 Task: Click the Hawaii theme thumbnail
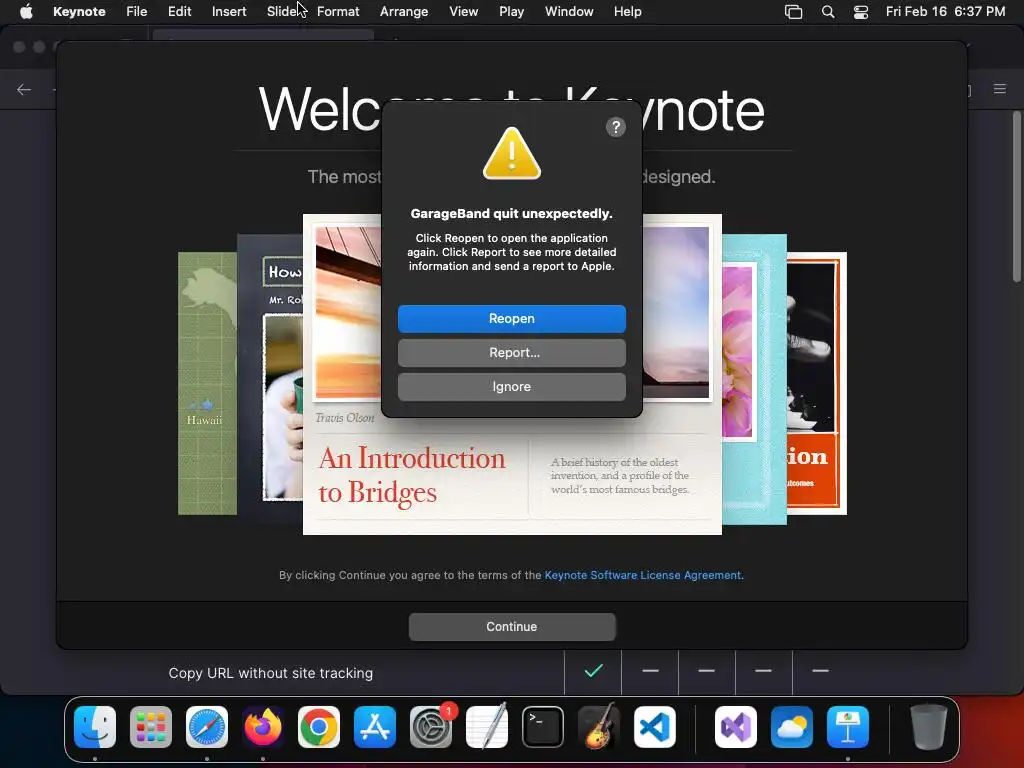click(207, 383)
